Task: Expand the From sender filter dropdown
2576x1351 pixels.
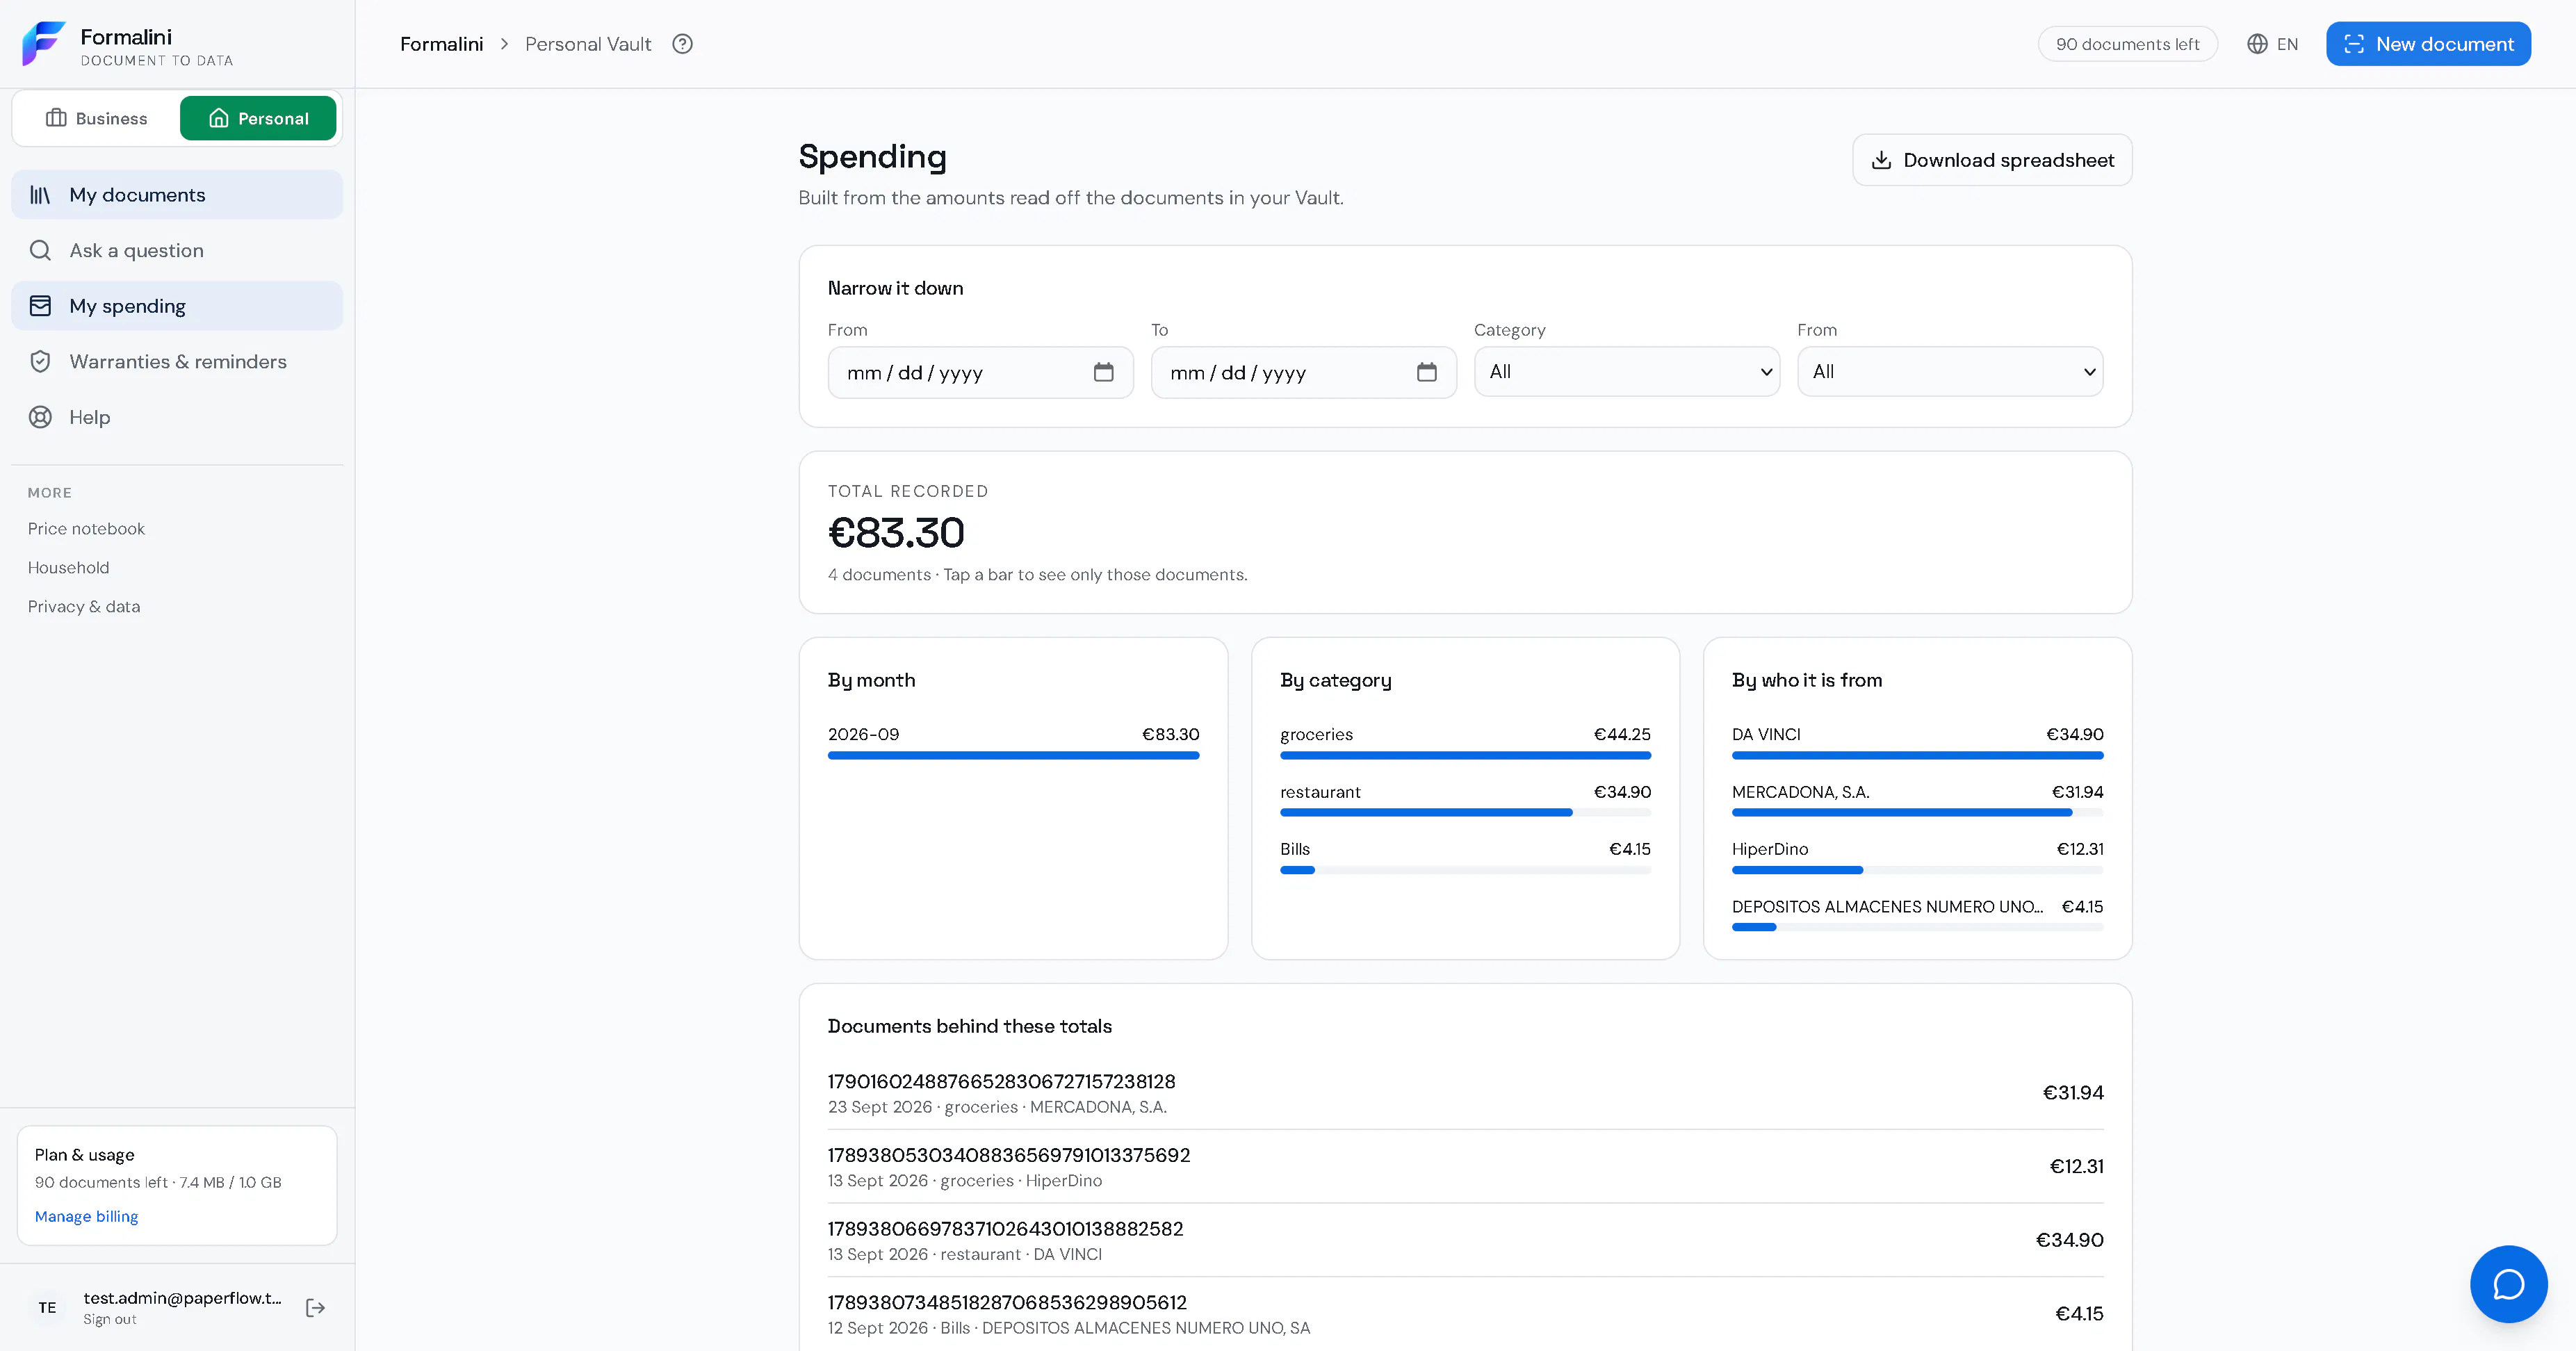Action: pyautogui.click(x=1949, y=372)
